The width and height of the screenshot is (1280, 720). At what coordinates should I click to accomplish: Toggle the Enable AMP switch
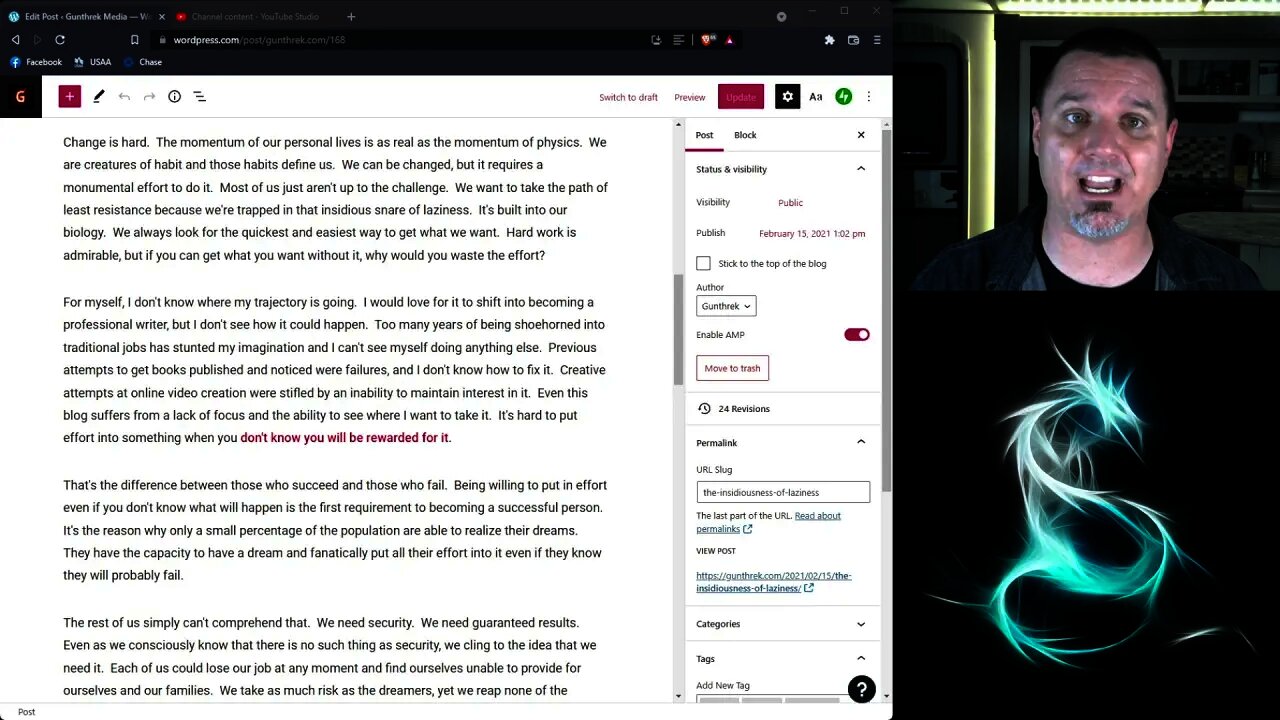857,334
